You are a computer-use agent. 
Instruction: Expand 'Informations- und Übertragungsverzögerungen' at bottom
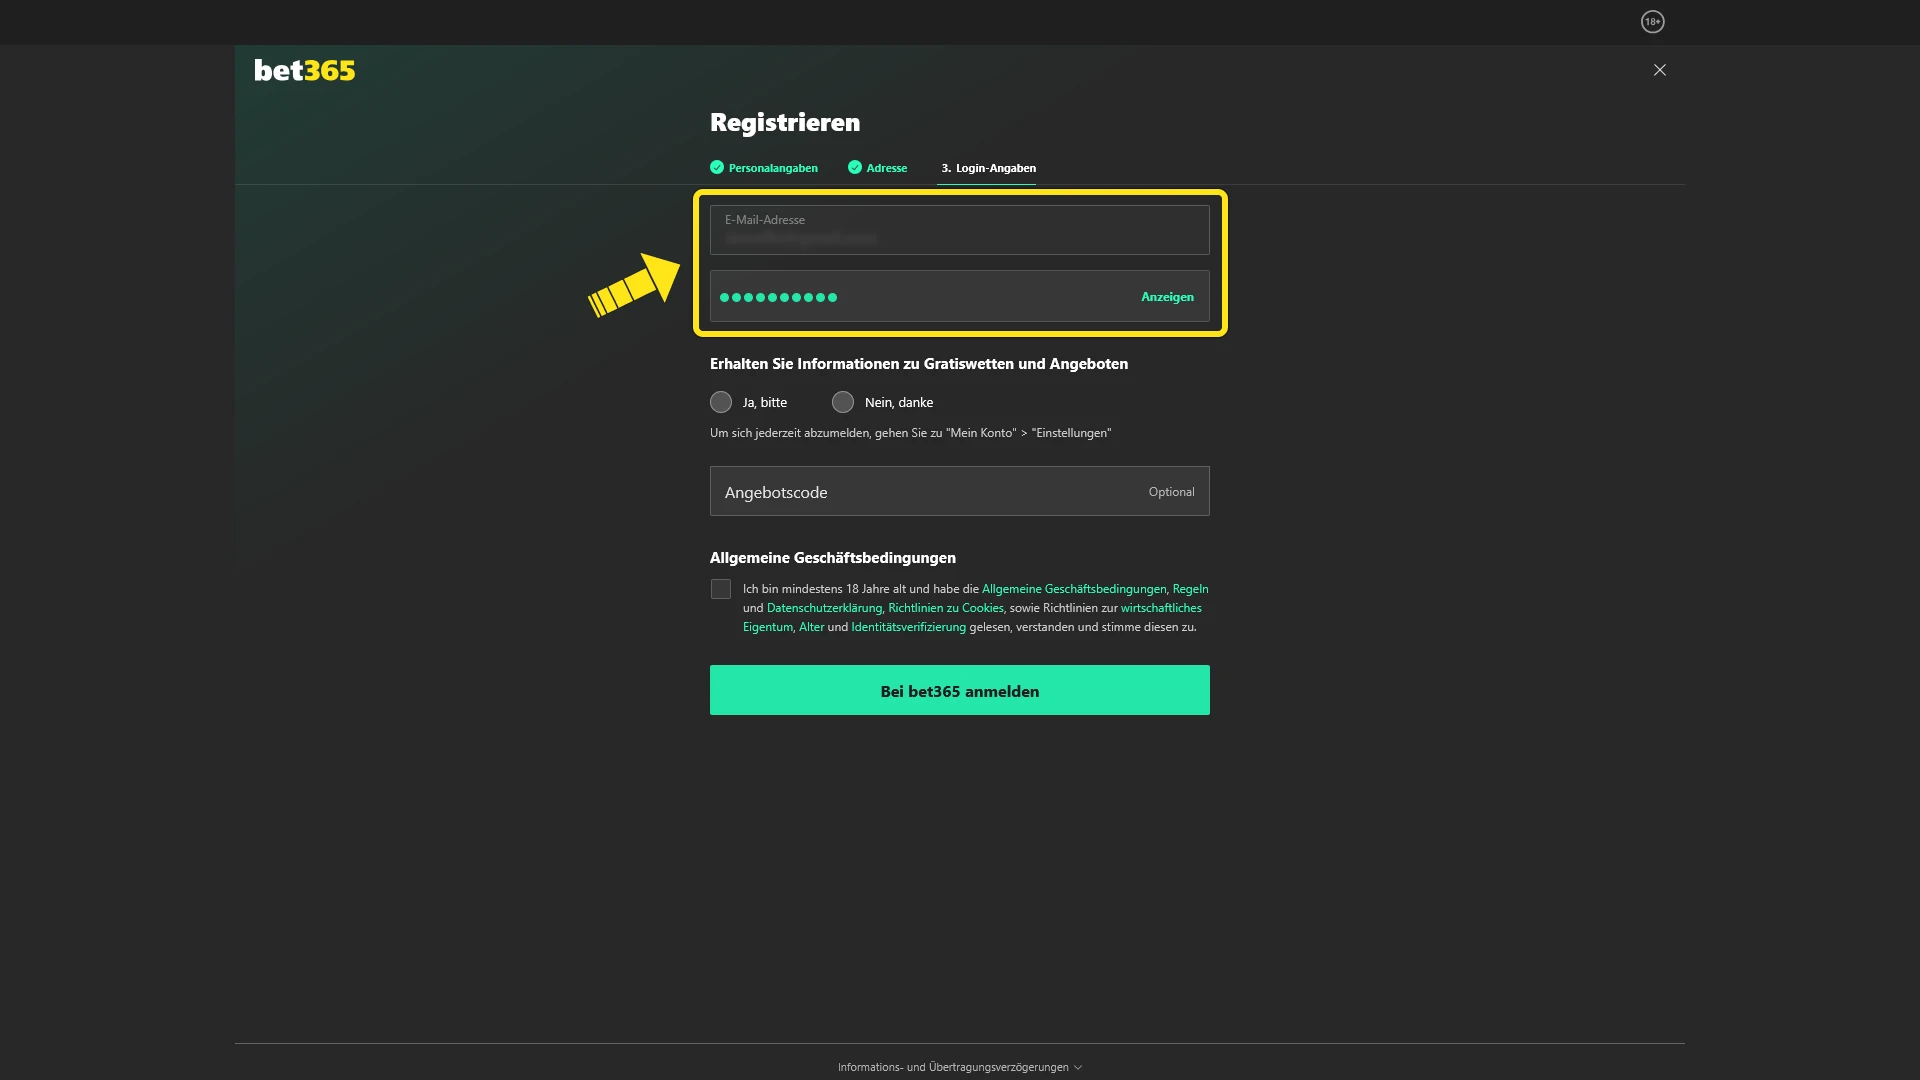958,1066
